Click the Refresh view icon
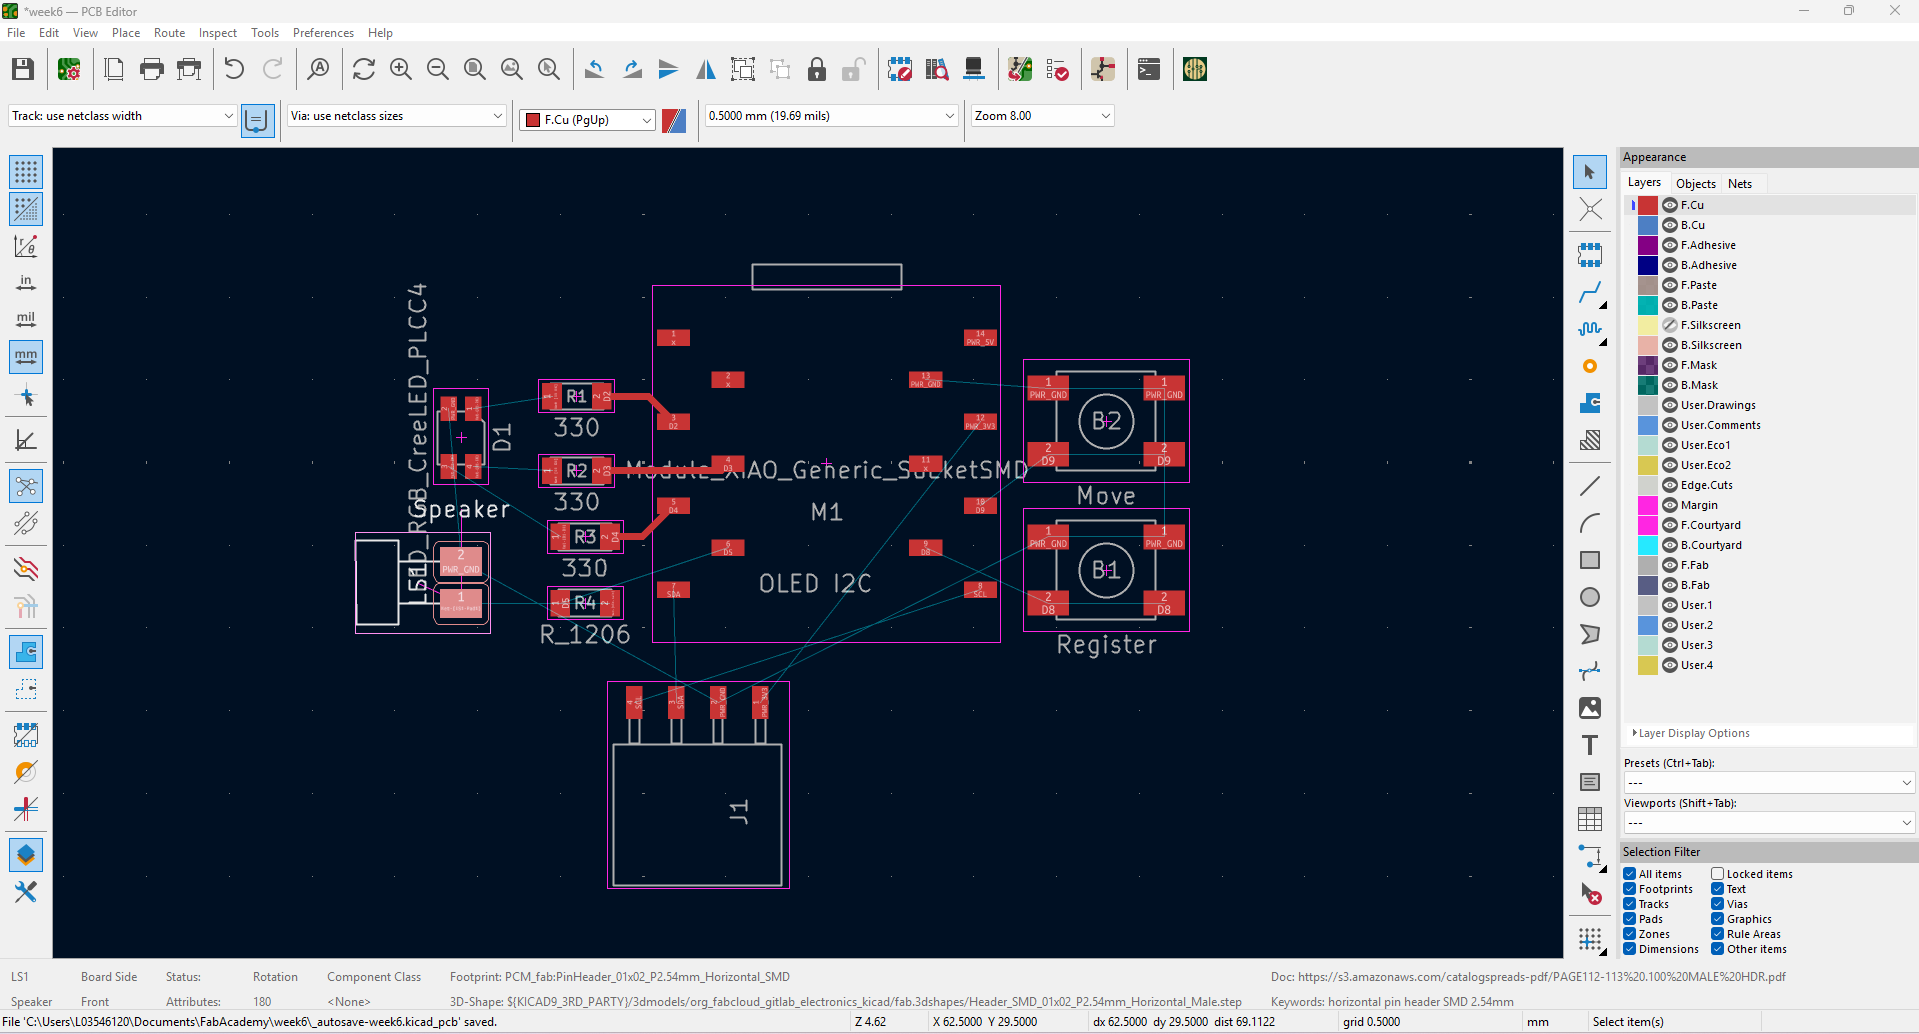1919x1034 pixels. pos(364,69)
